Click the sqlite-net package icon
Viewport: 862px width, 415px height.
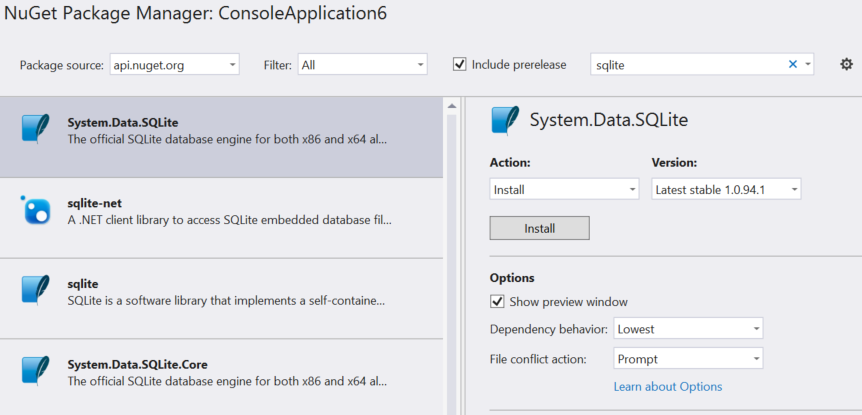tap(36, 210)
